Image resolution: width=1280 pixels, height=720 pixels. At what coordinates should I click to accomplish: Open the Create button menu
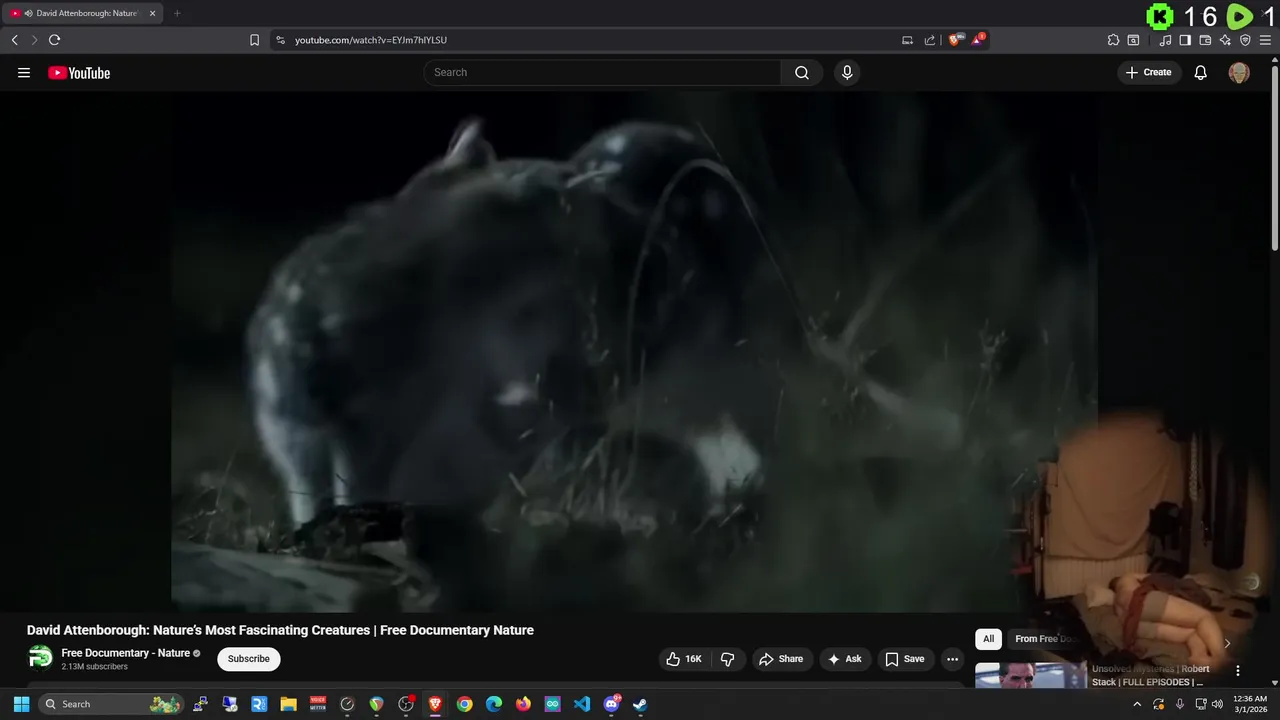(x=1149, y=72)
